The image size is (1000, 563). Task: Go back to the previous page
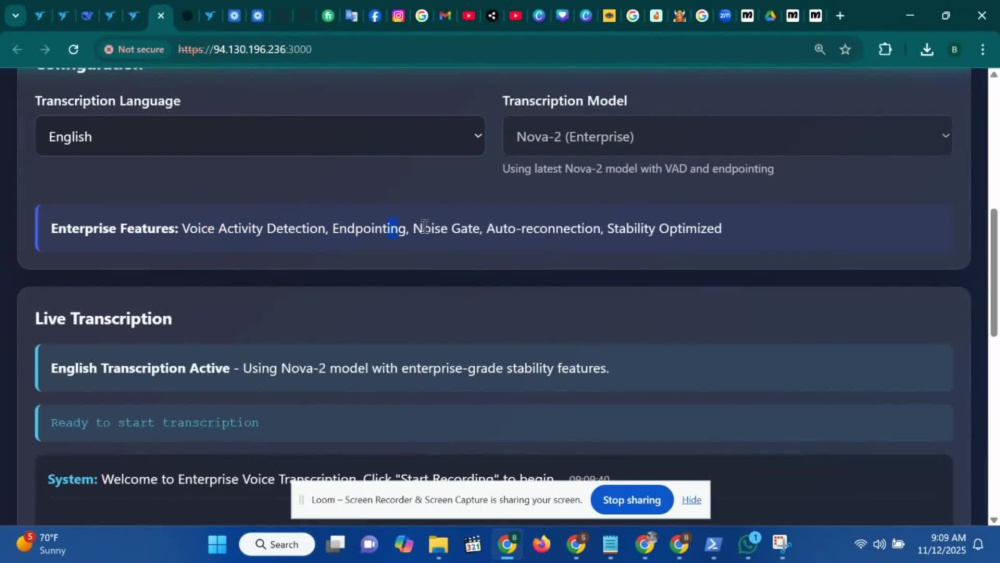point(17,49)
